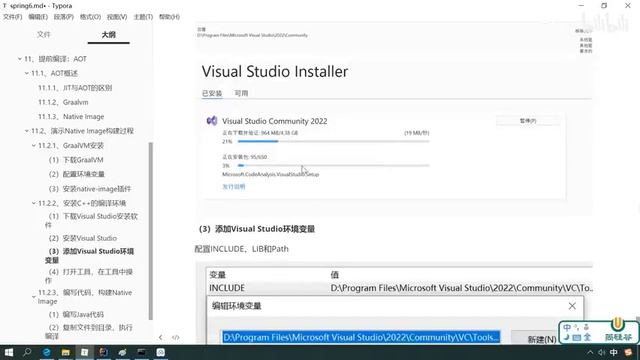Click the outline sidebar vertical scrollbar
The image size is (640, 360).
pos(151,231)
